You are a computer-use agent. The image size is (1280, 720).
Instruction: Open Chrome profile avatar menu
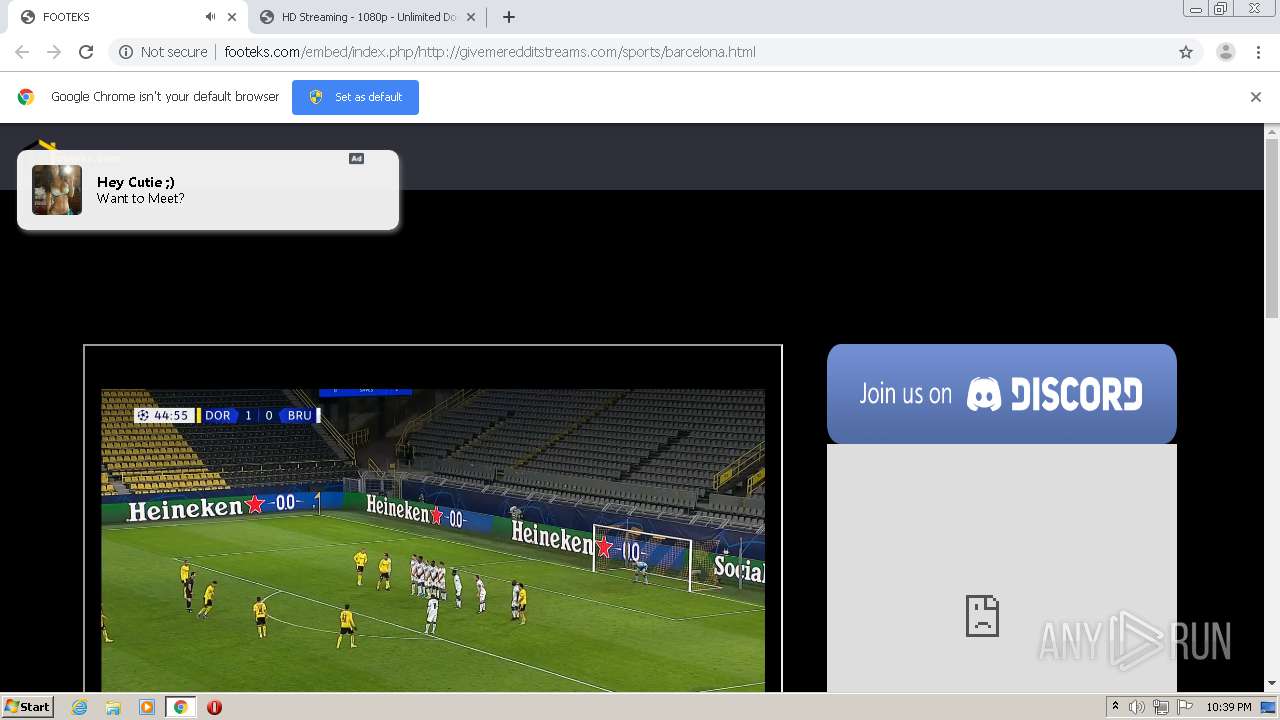point(1226,52)
